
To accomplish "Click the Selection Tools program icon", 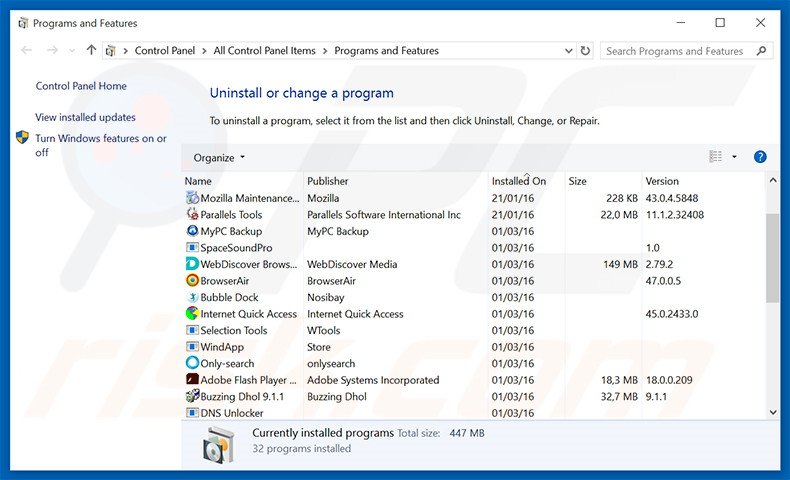I will (x=192, y=330).
